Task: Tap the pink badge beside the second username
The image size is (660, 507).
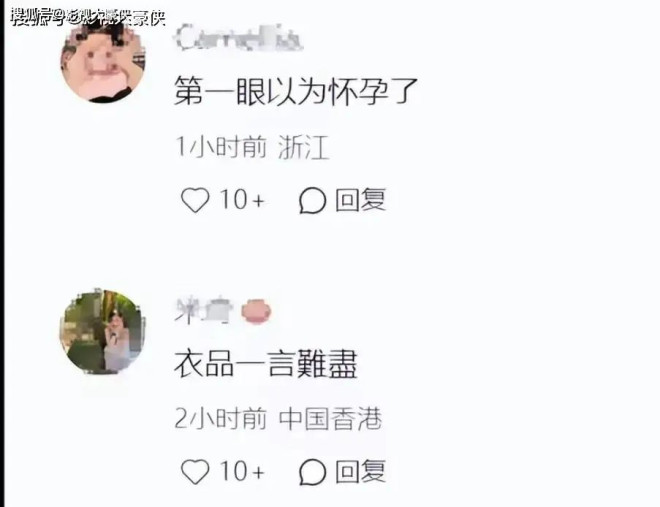Action: [x=256, y=312]
